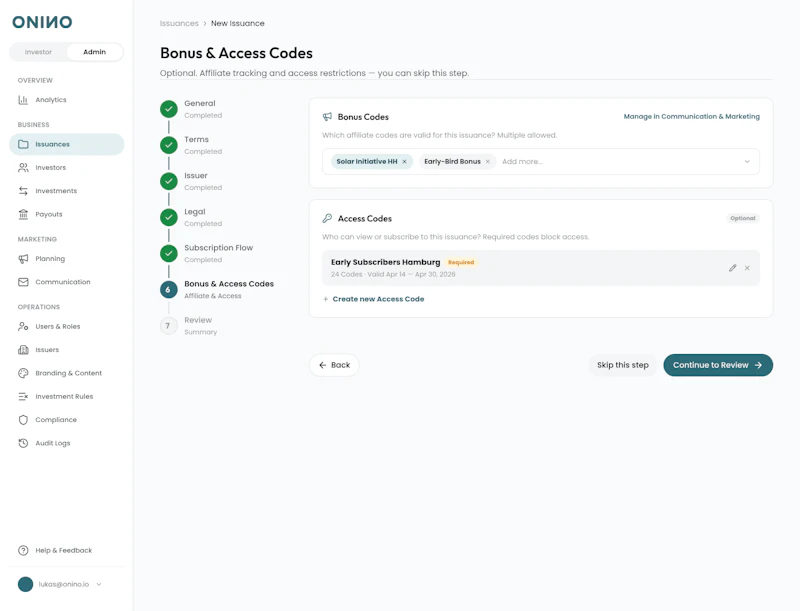Go to General step checkmark

(169, 109)
